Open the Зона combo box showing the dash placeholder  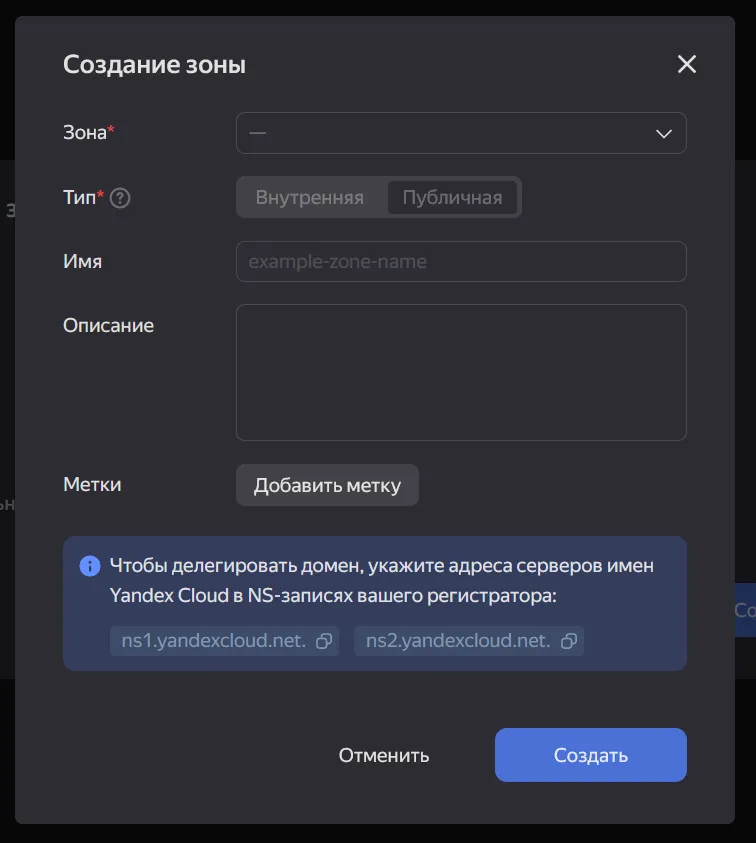click(461, 132)
